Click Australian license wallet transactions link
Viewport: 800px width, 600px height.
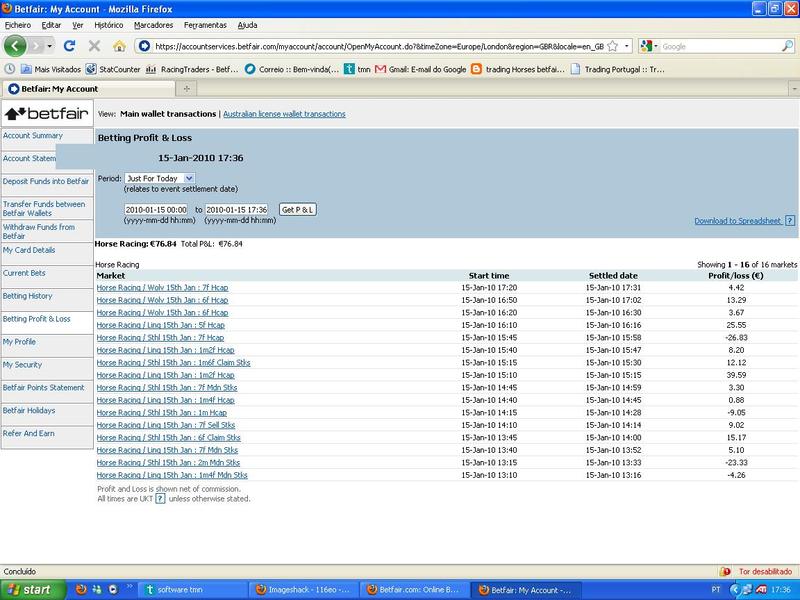click(x=284, y=114)
